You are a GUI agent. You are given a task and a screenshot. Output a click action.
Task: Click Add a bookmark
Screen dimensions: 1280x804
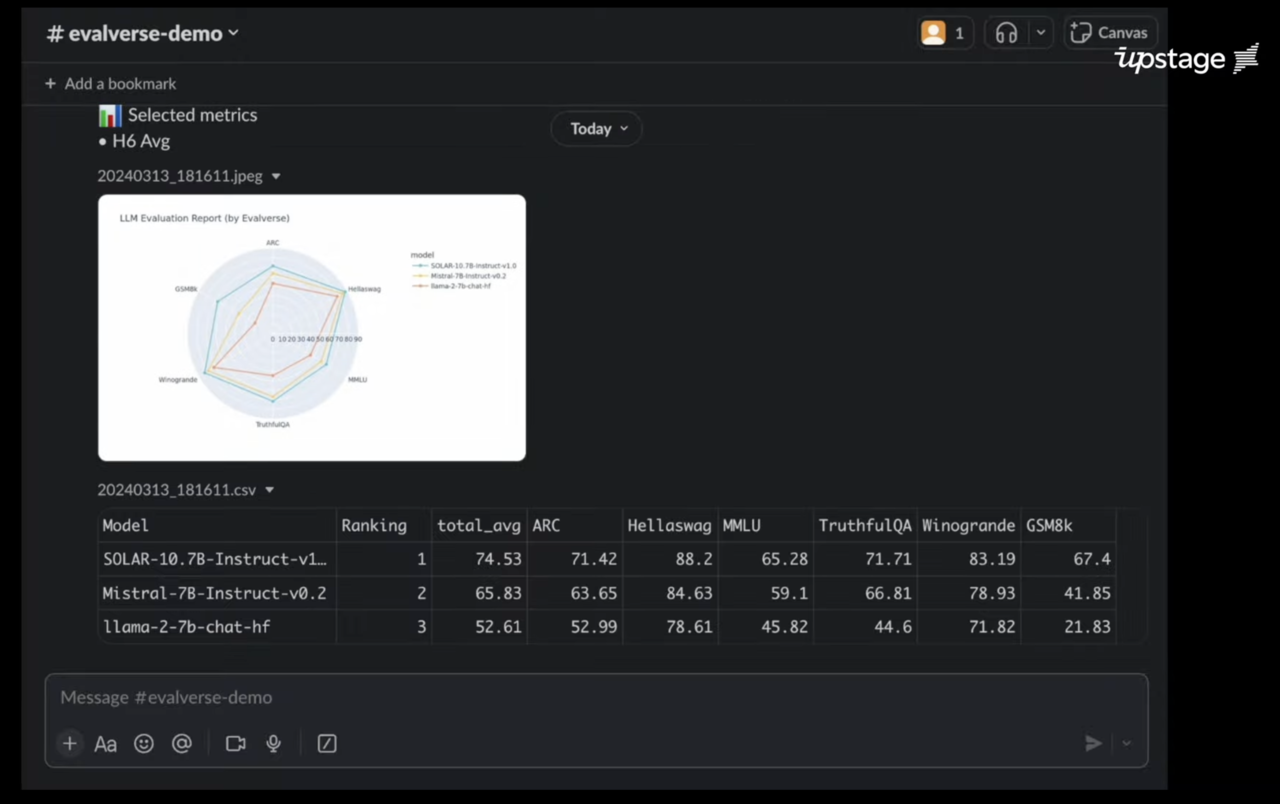point(111,84)
